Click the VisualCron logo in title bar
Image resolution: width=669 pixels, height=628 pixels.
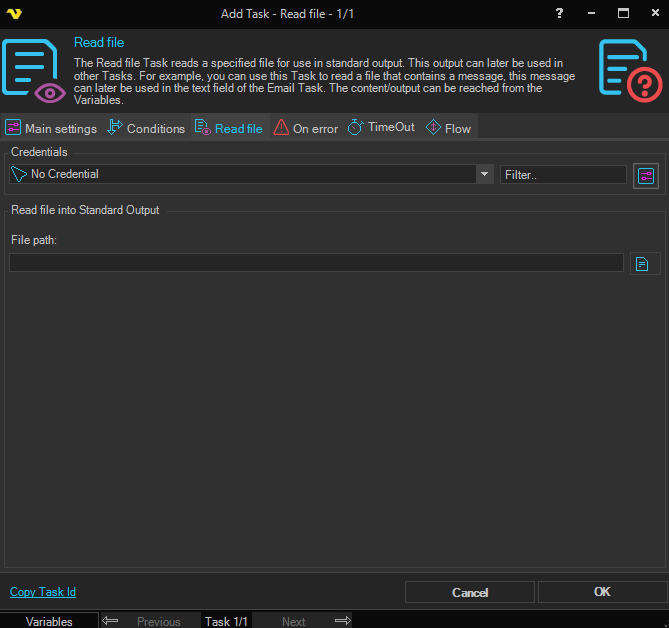tap(14, 13)
